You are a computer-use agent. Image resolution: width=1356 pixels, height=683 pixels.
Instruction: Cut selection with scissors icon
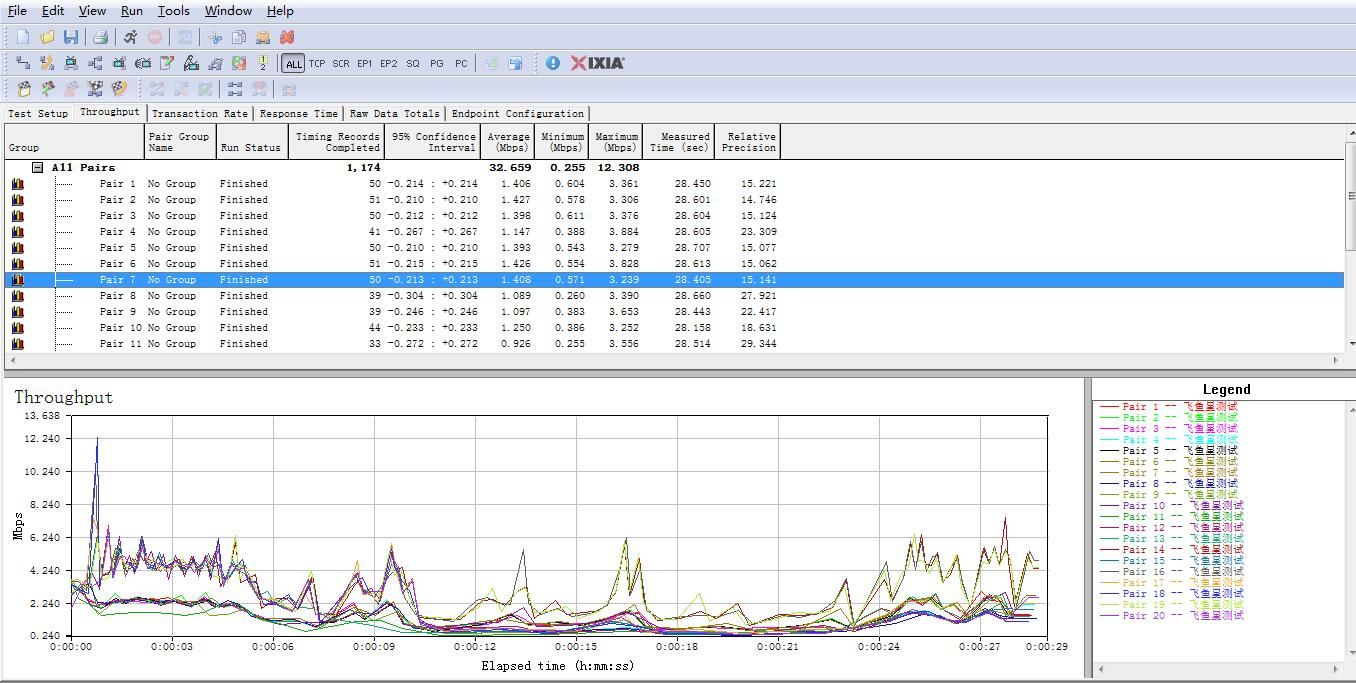[x=215, y=37]
